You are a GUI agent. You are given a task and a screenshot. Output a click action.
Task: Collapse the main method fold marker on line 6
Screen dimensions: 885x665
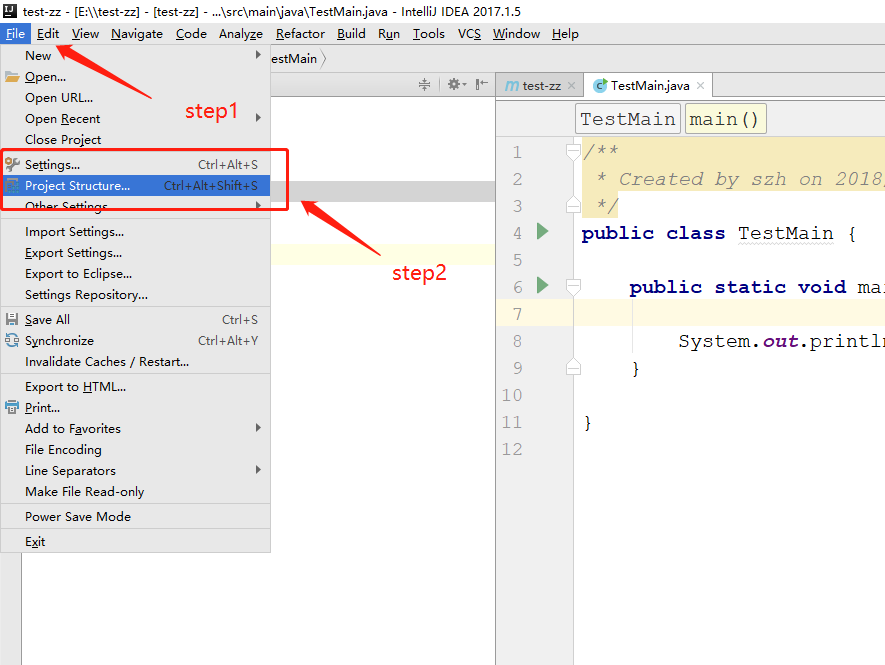[x=573, y=287]
